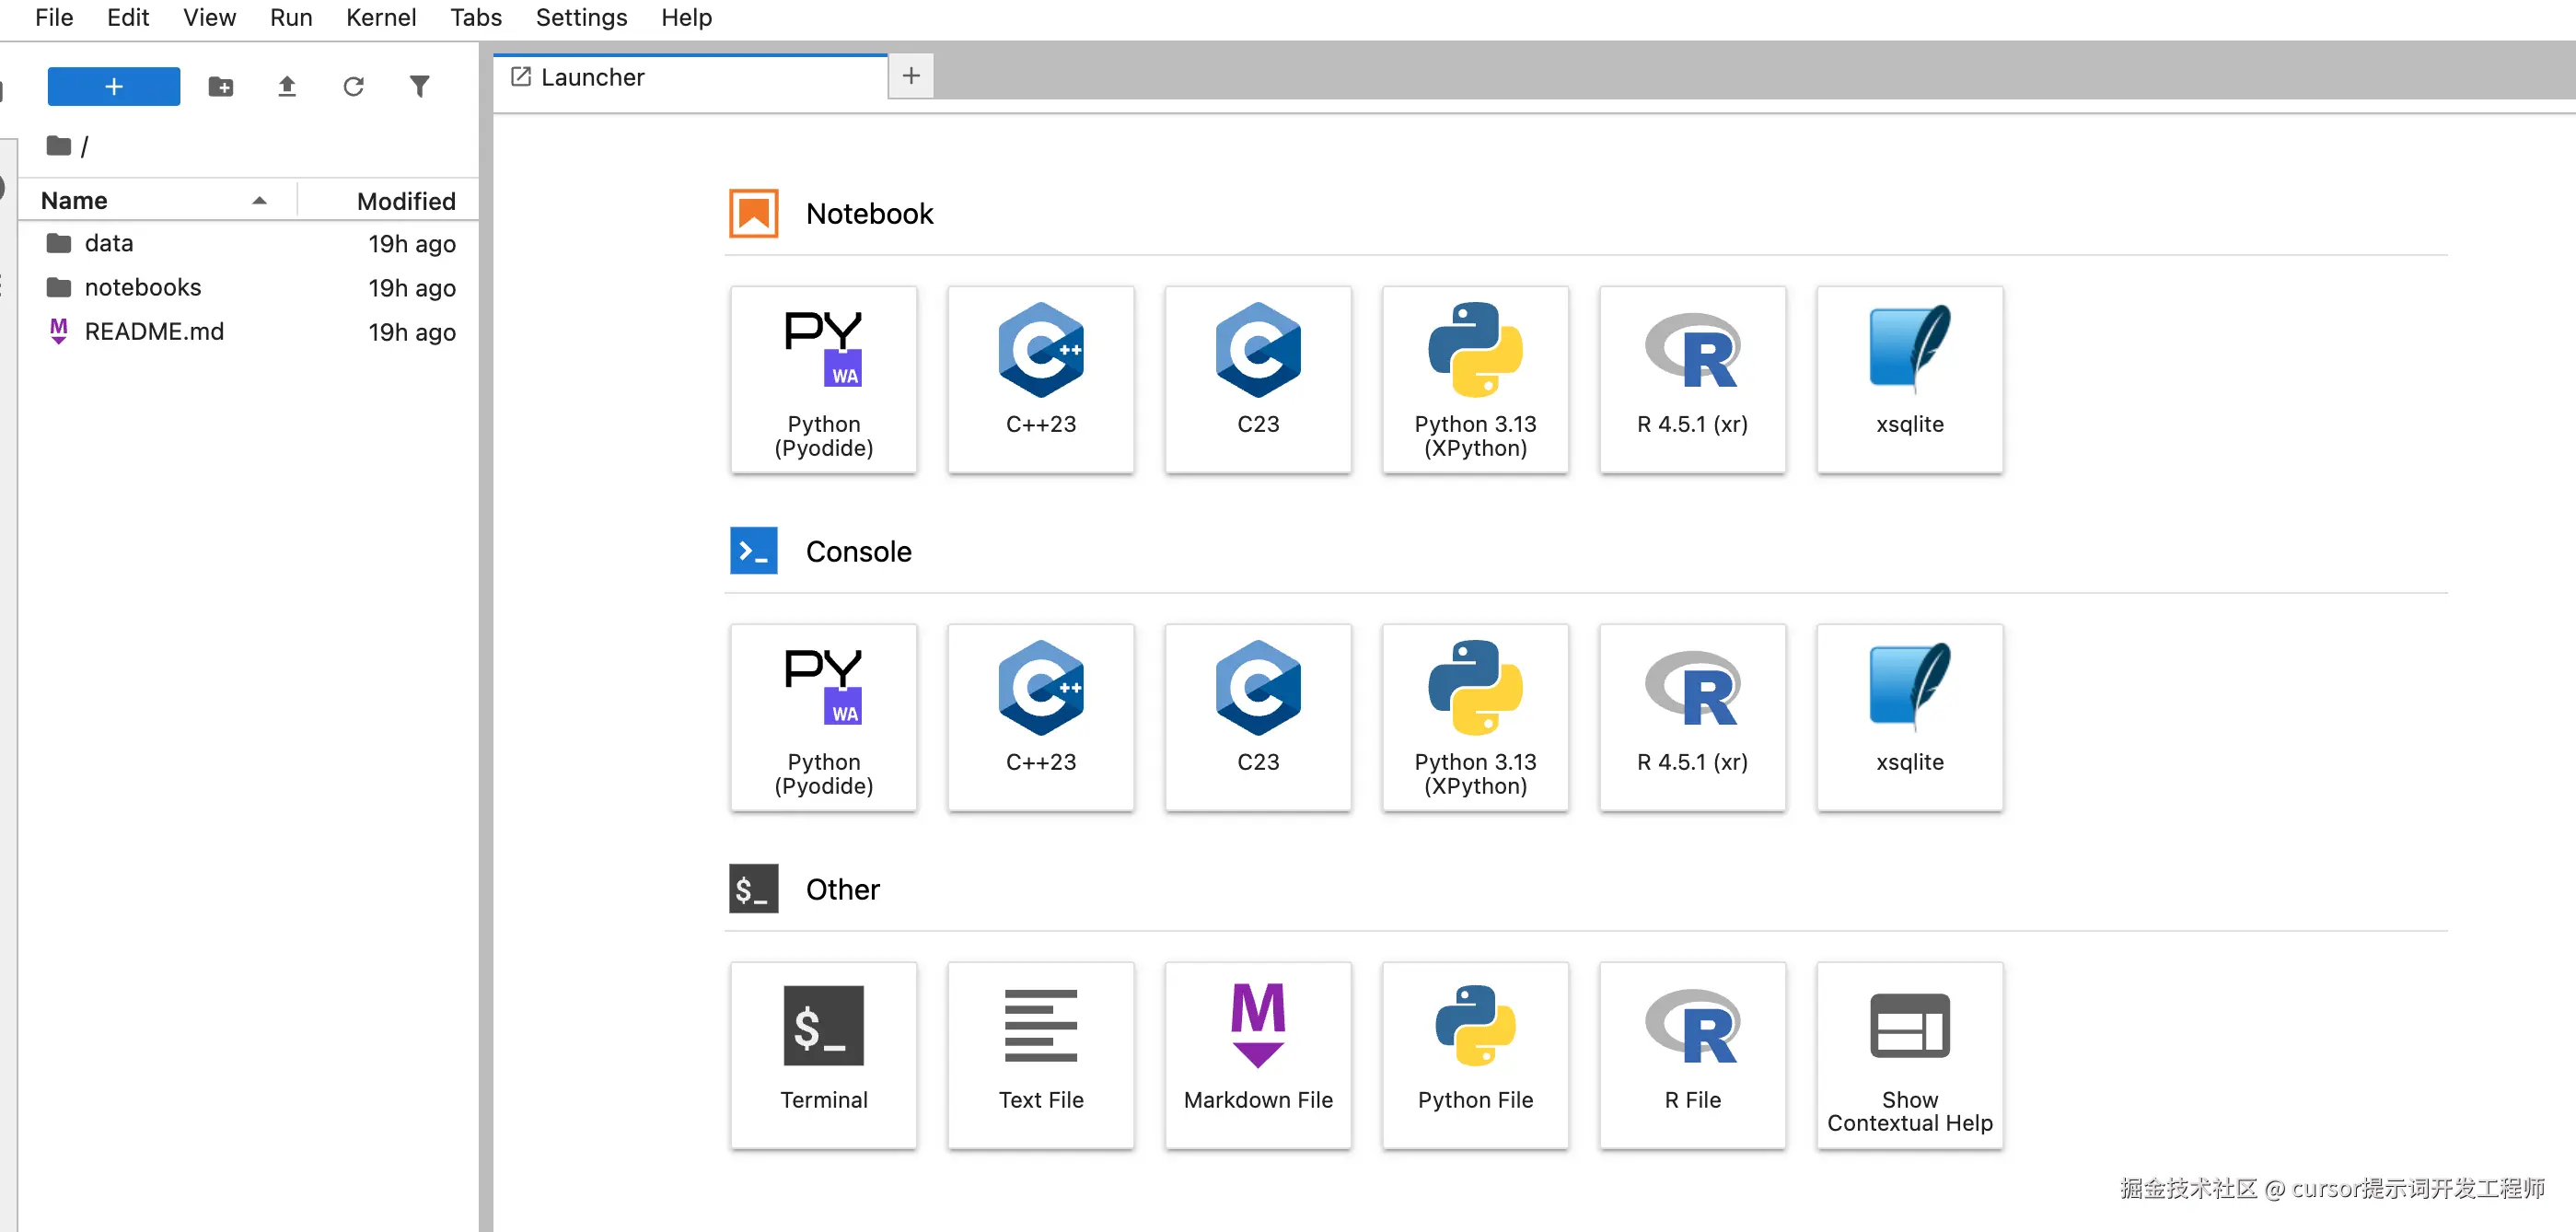Launch Python (Pyodide) notebook
Screen dimensions: 2576x1232
coord(823,379)
